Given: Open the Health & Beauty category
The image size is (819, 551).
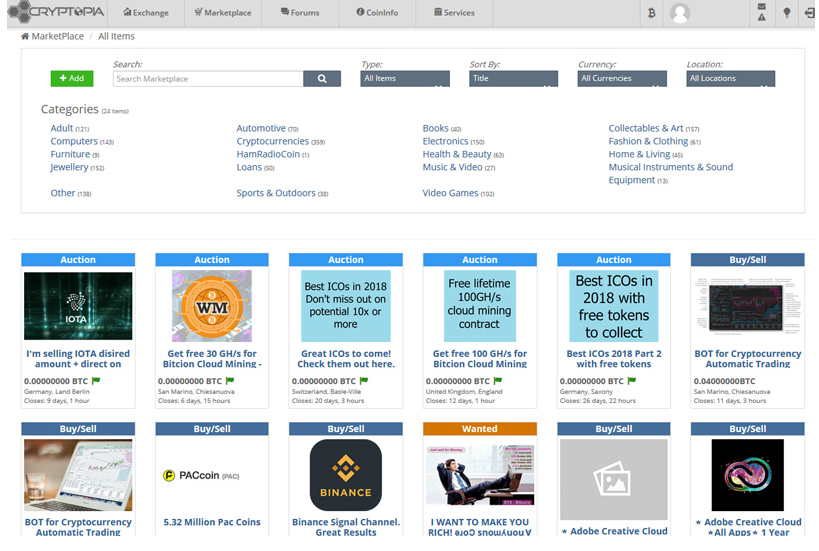Looking at the screenshot, I should pos(457,154).
